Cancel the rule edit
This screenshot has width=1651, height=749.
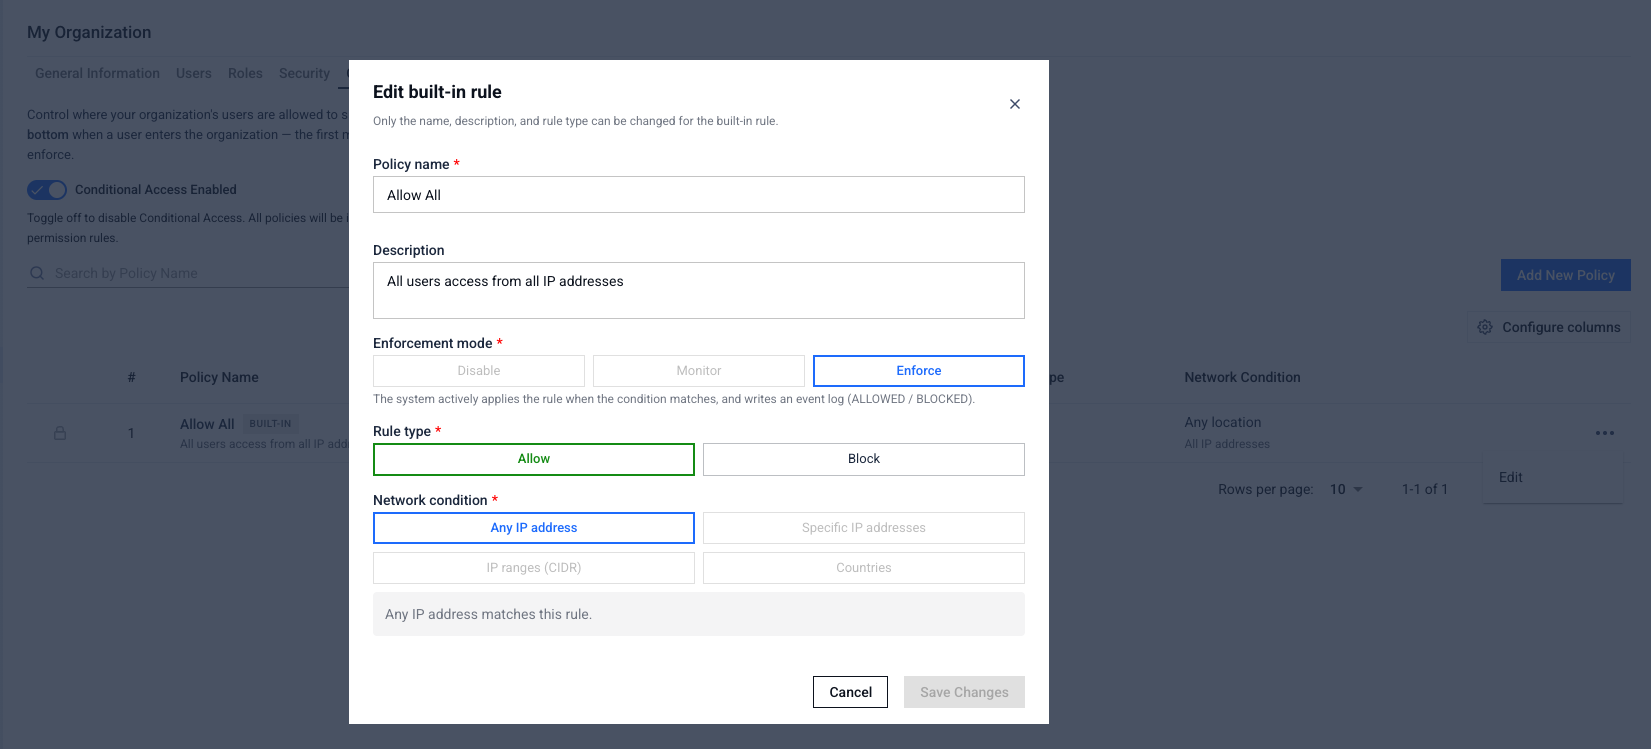pyautogui.click(x=851, y=692)
